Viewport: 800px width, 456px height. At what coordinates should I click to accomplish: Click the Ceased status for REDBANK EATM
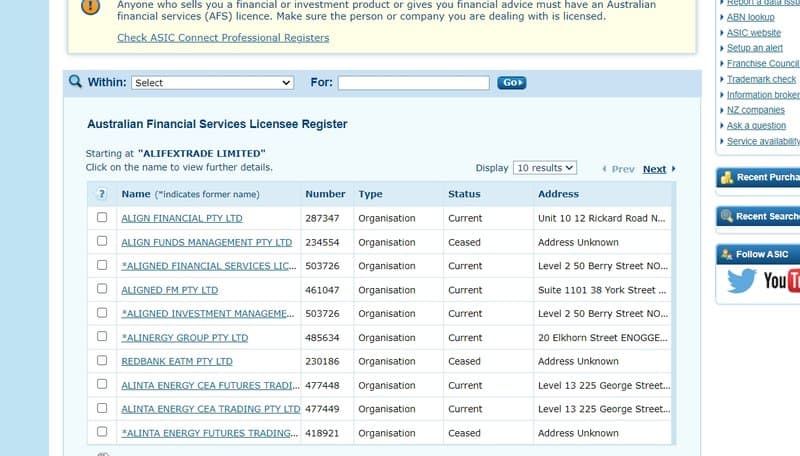[x=464, y=362]
